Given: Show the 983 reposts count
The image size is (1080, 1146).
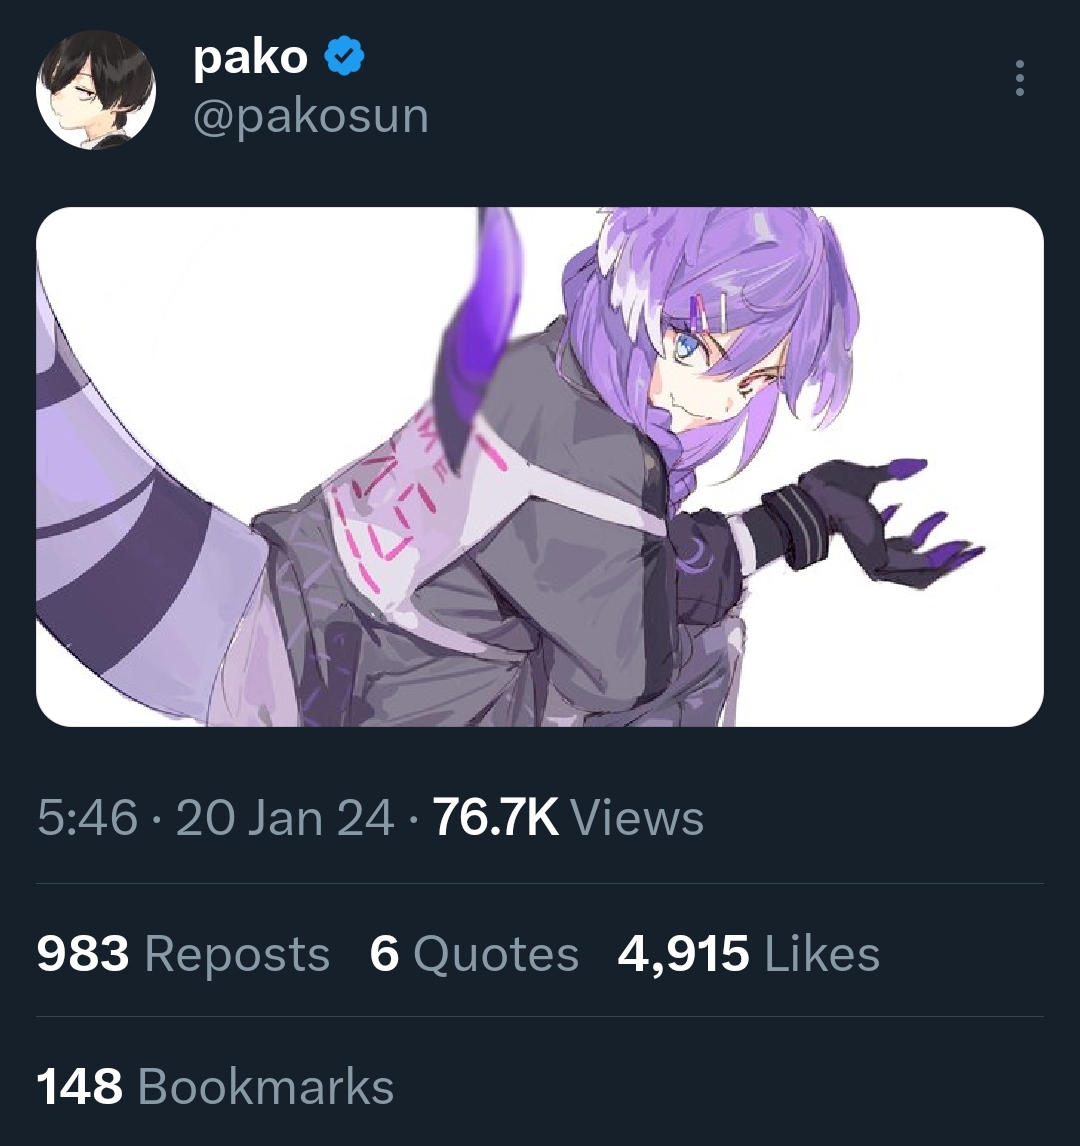Looking at the screenshot, I should click(83, 954).
